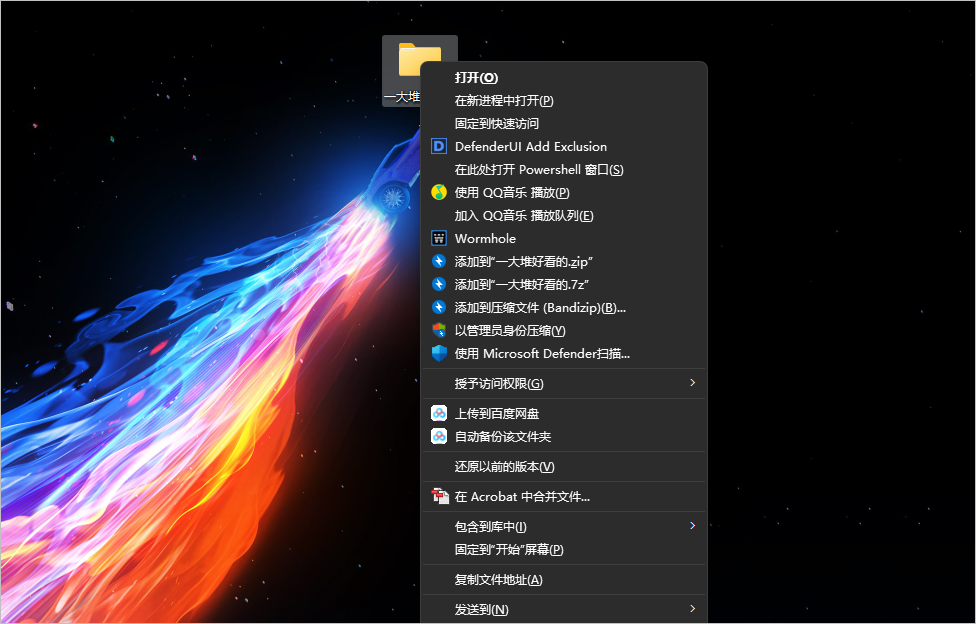Click the DefenderUI blue D icon
Viewport: 976px width, 624px height.
[439, 146]
